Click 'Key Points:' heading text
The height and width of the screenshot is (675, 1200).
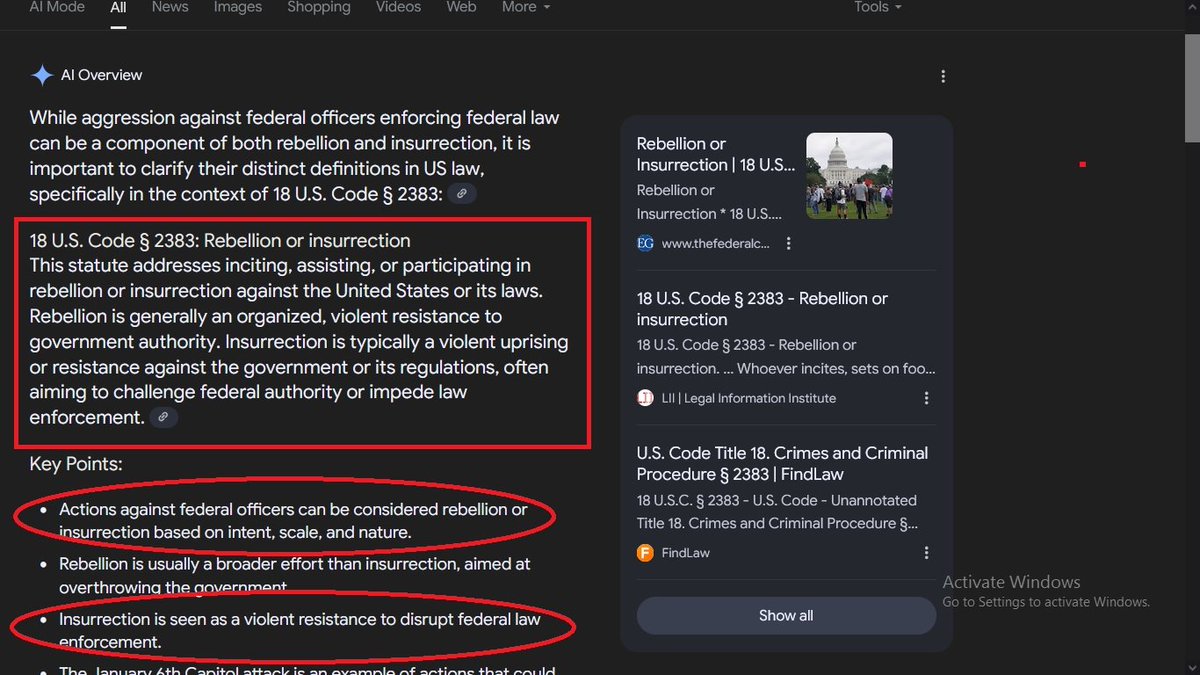76,465
